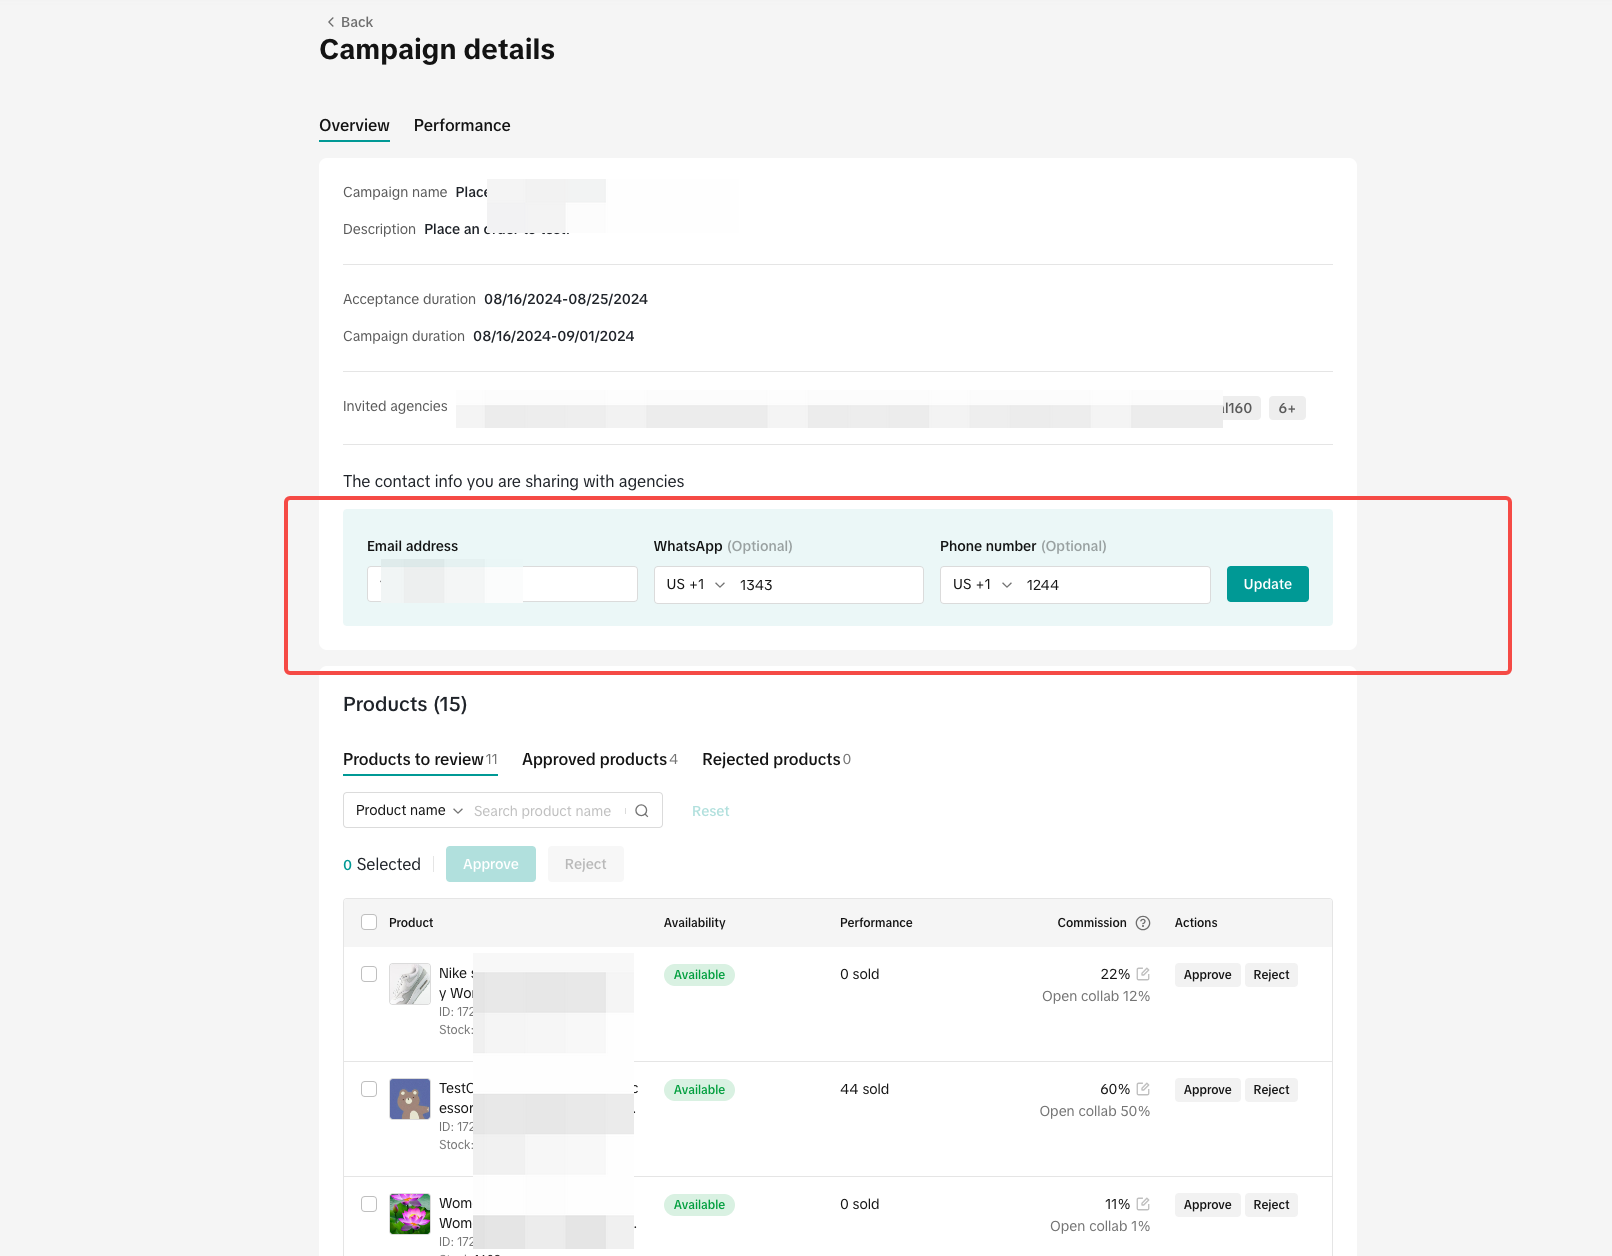The height and width of the screenshot is (1256, 1612).
Task: Toggle the select-all Product header checkbox
Action: point(369,922)
